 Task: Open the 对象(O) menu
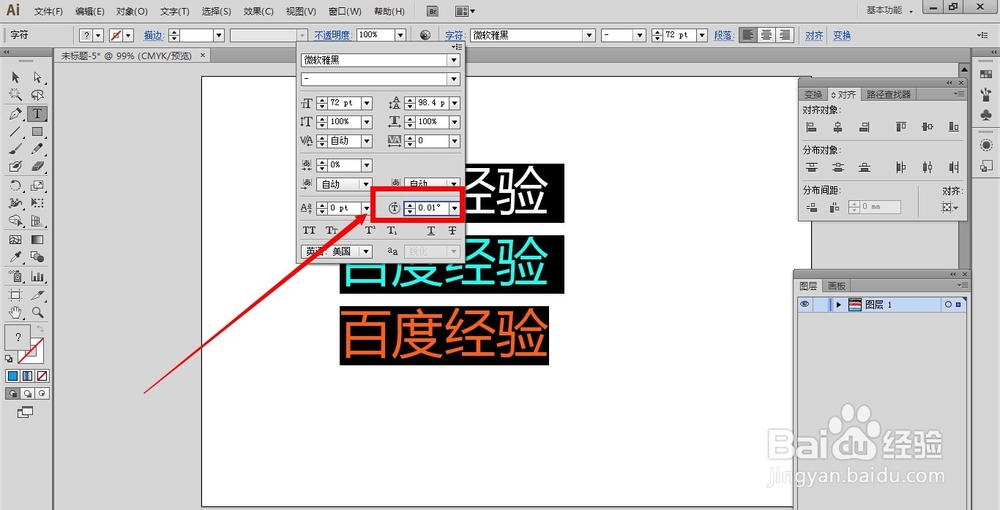pos(132,11)
